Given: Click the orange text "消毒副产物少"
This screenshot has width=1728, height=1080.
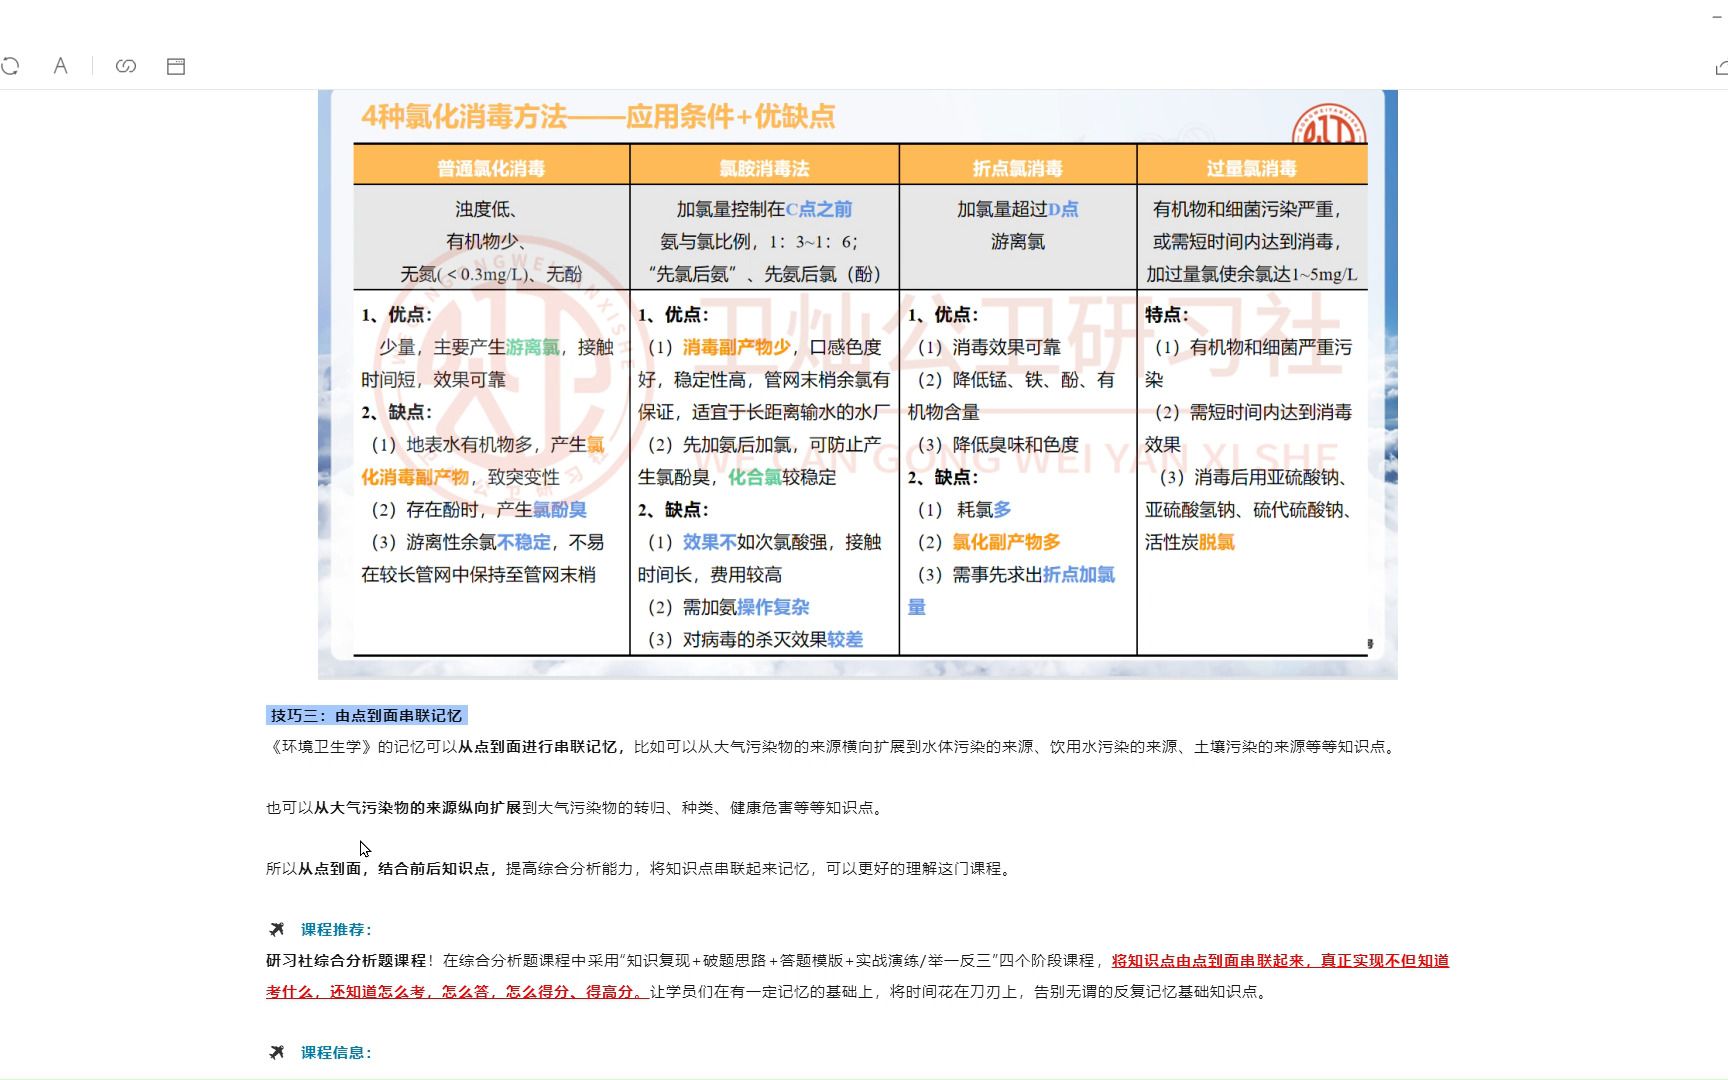Looking at the screenshot, I should click(x=737, y=347).
